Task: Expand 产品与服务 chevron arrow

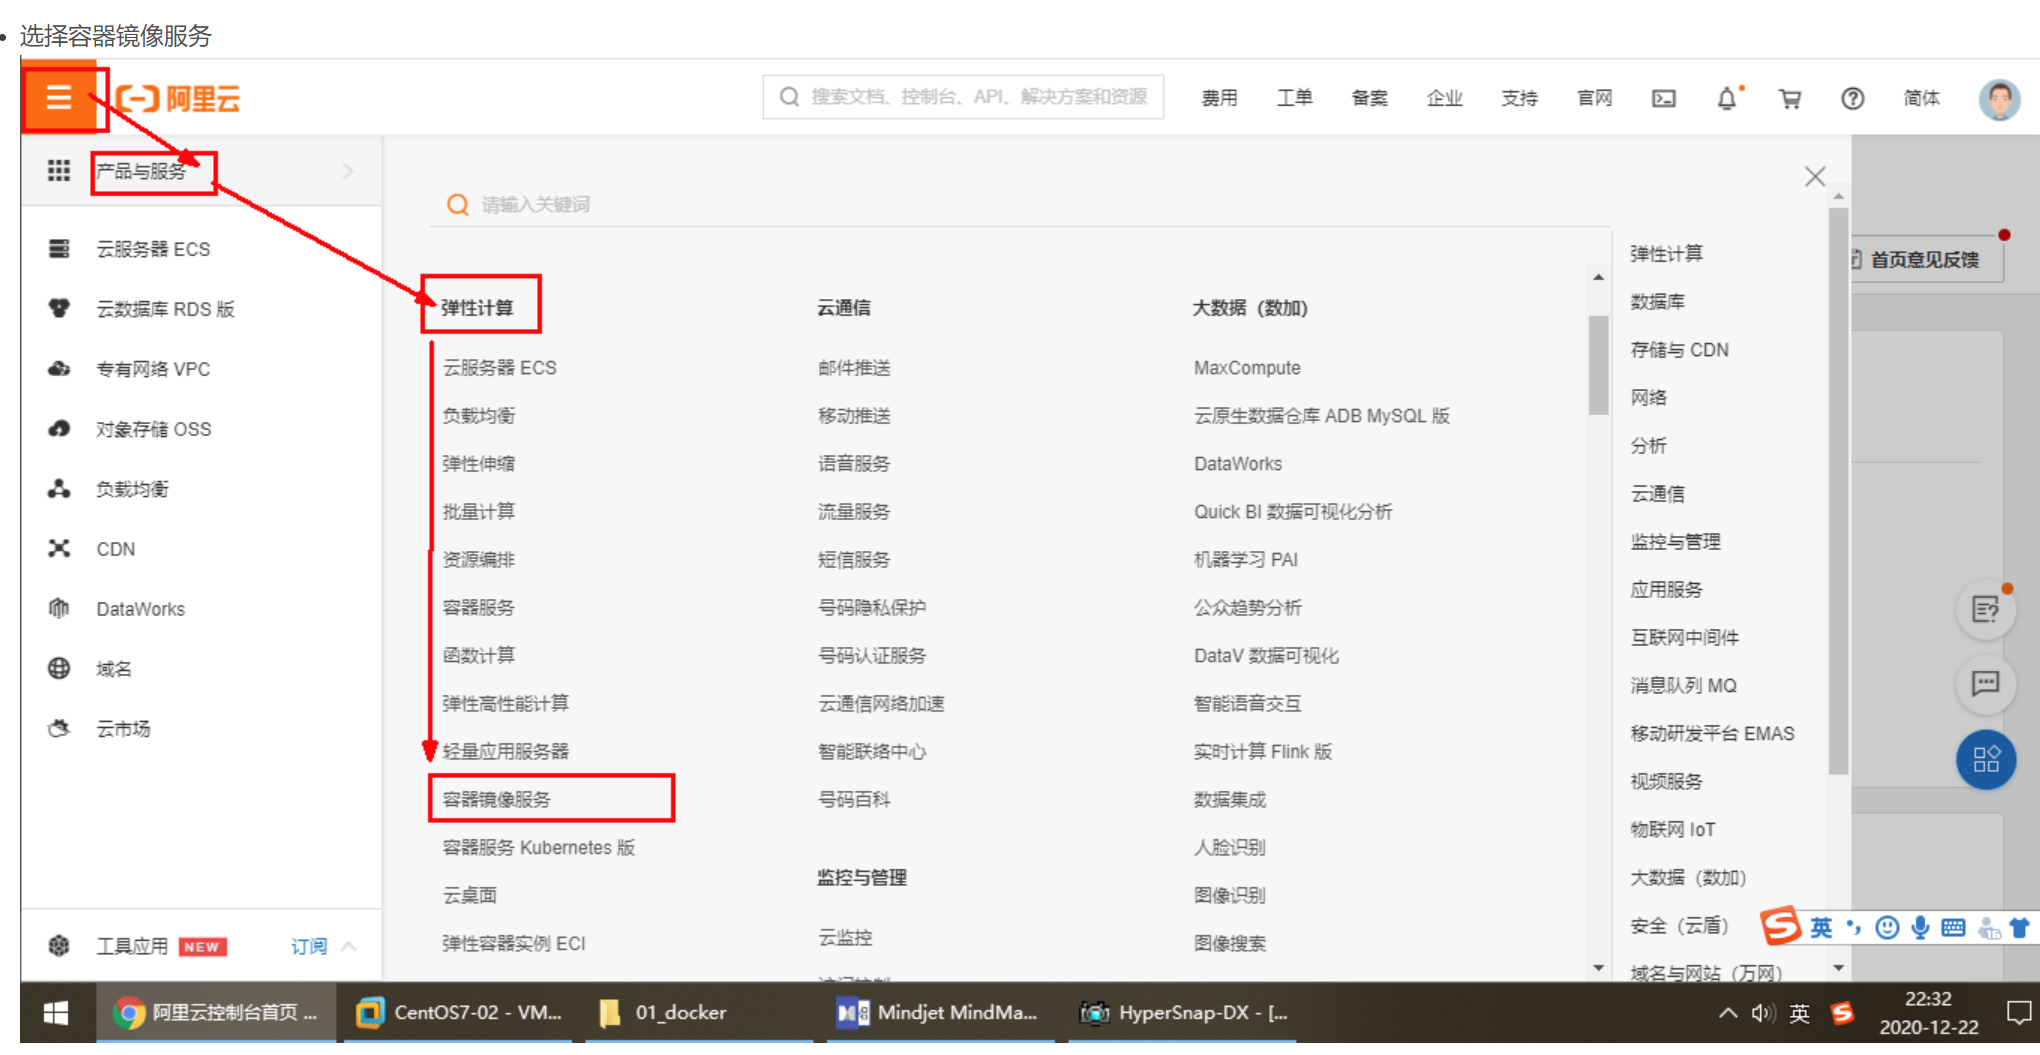Action: (x=348, y=171)
